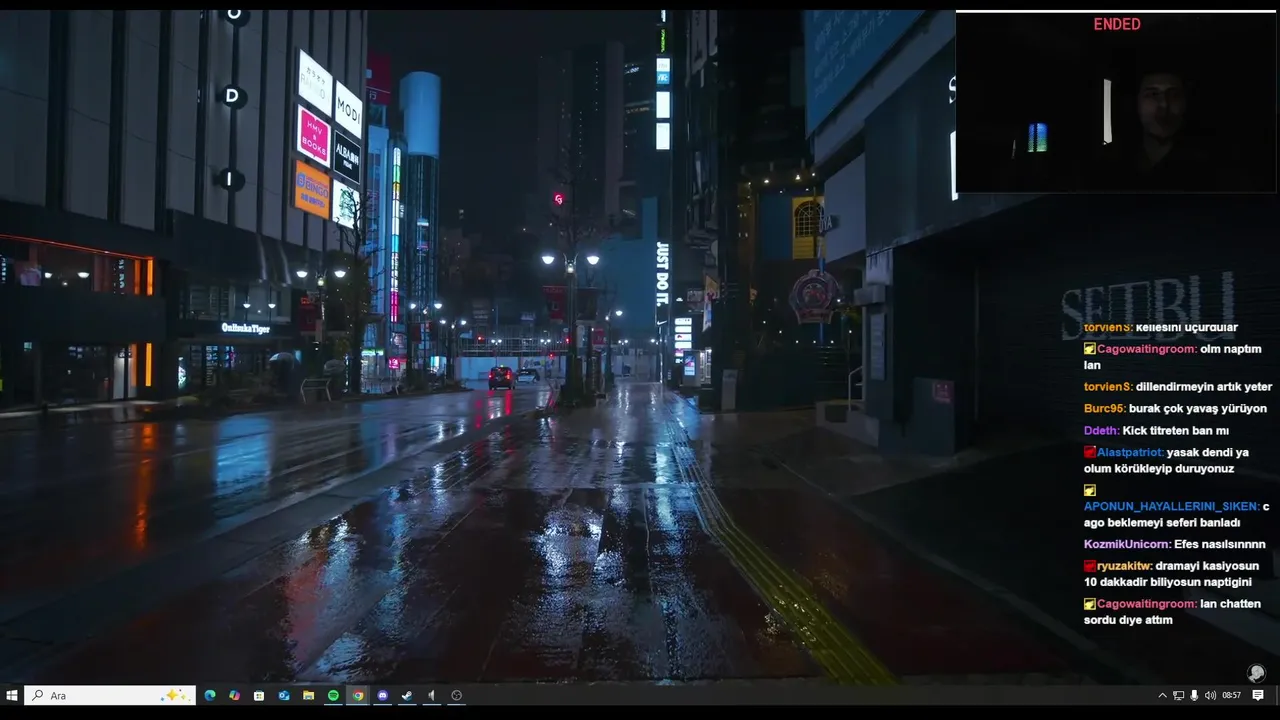
Task: Click the red badge beside Alastpatriot
Action: pos(1090,452)
